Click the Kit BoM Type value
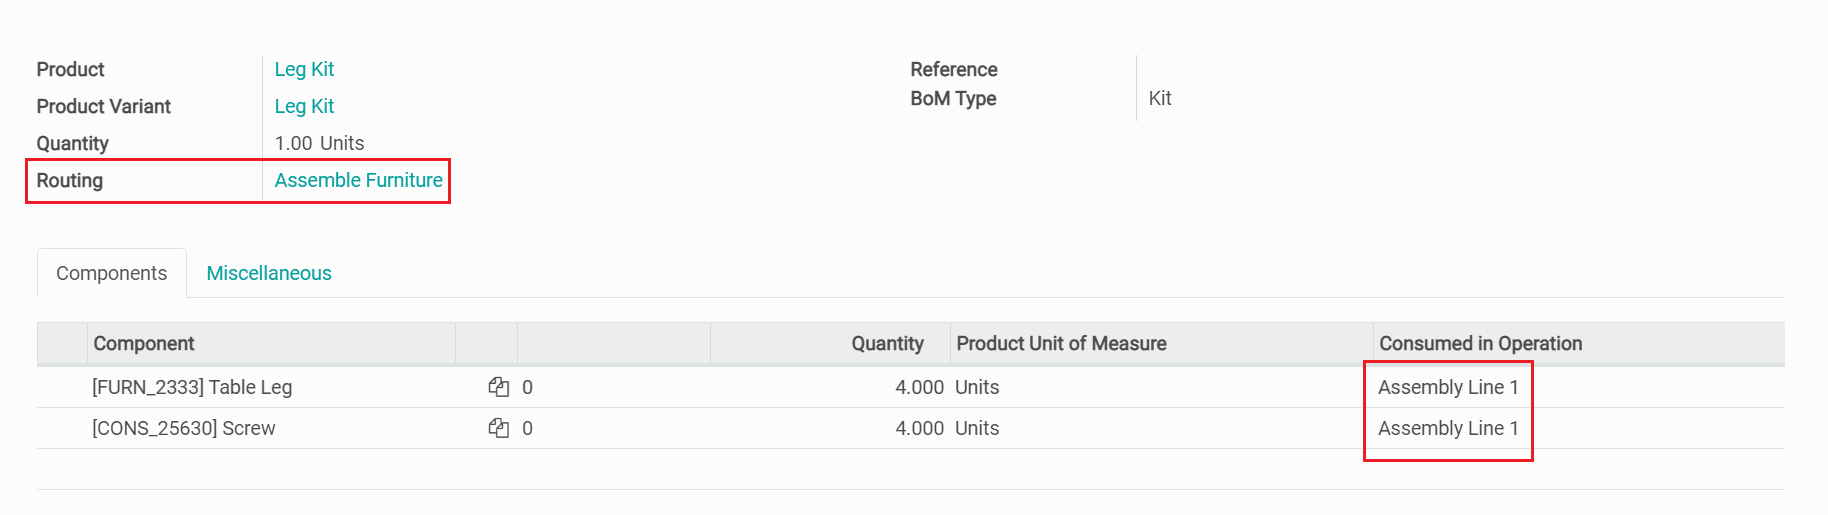This screenshot has width=1828, height=515. 1160,98
